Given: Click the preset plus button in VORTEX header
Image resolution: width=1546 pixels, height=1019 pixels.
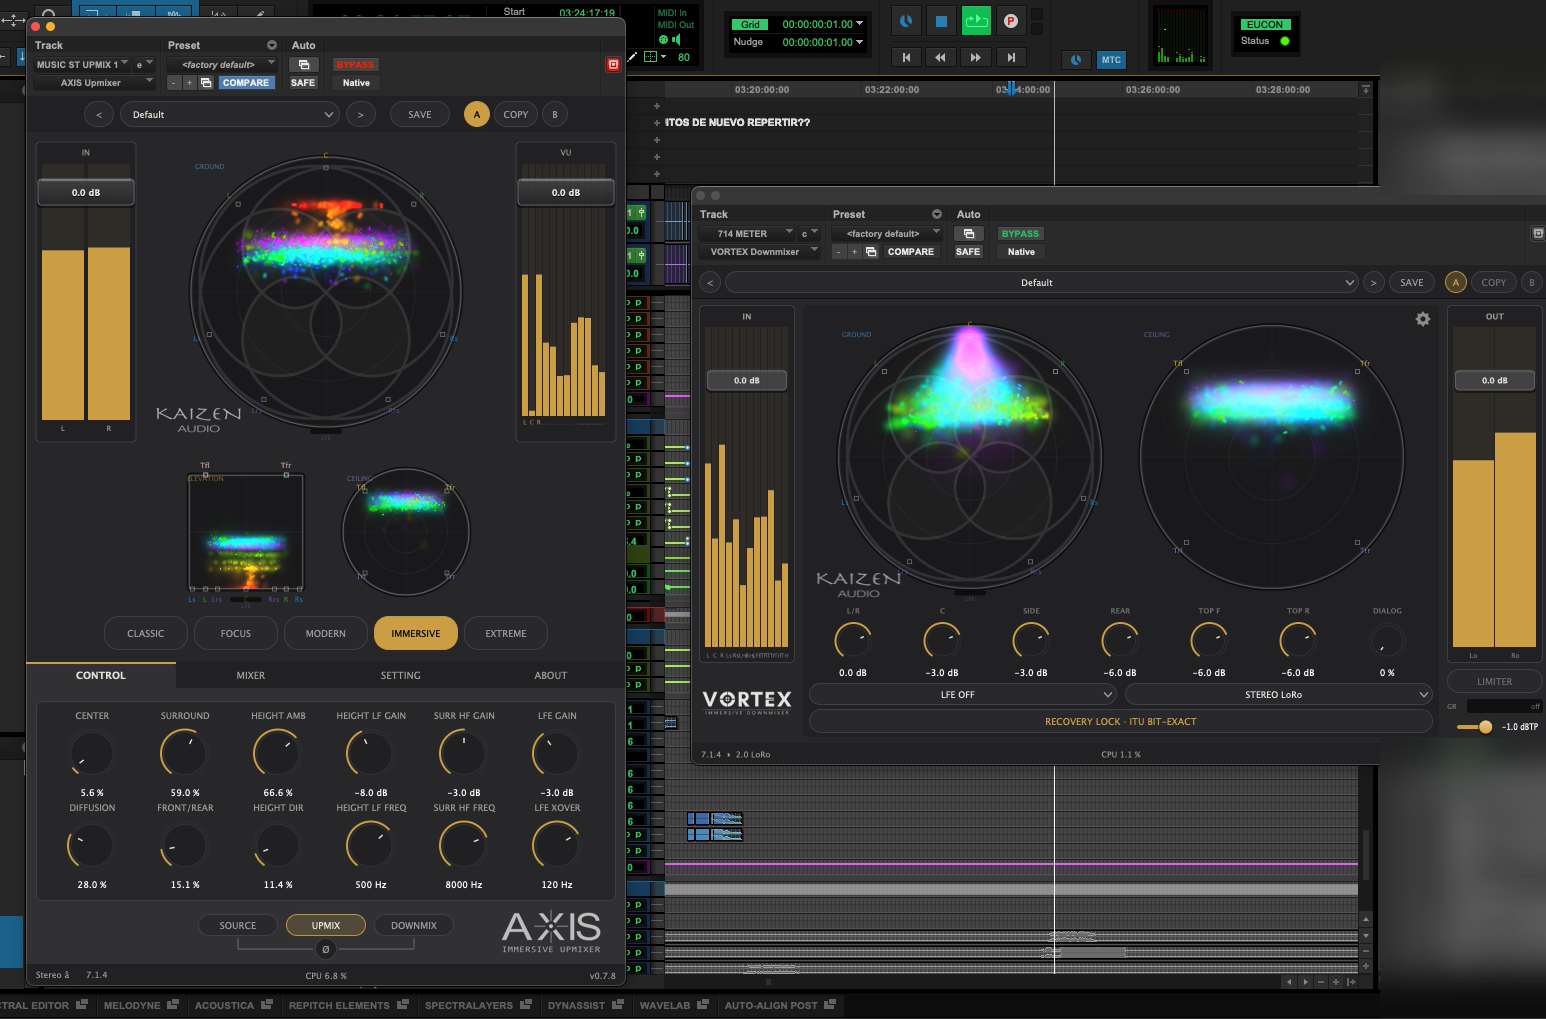Looking at the screenshot, I should (x=854, y=252).
